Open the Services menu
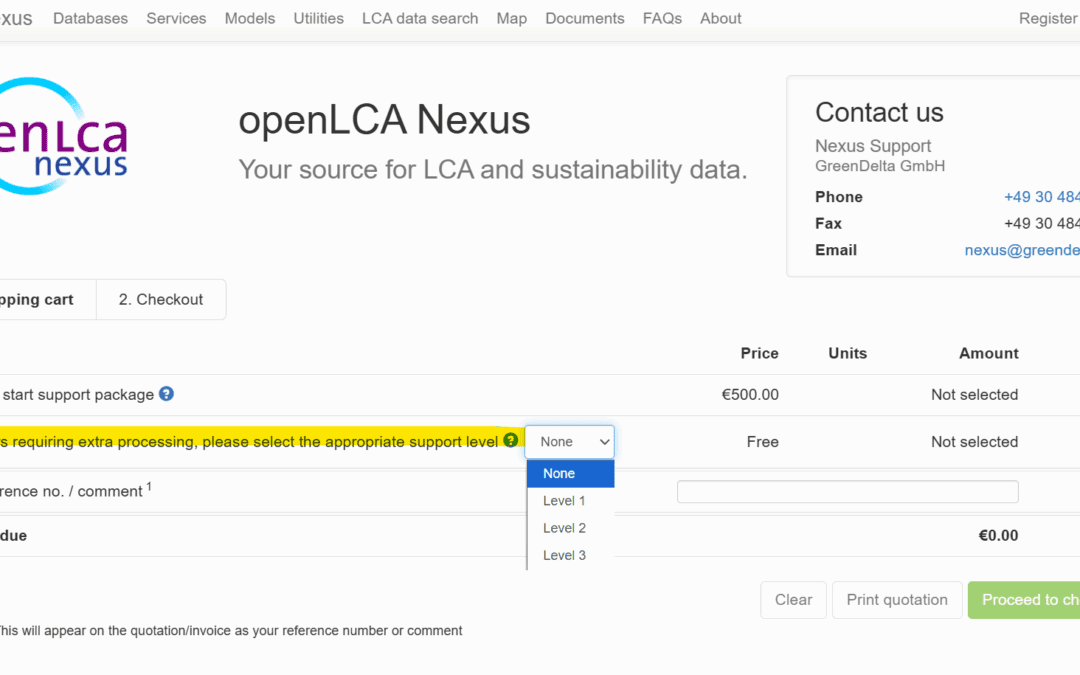Viewport: 1080px width, 675px height. coord(176,19)
